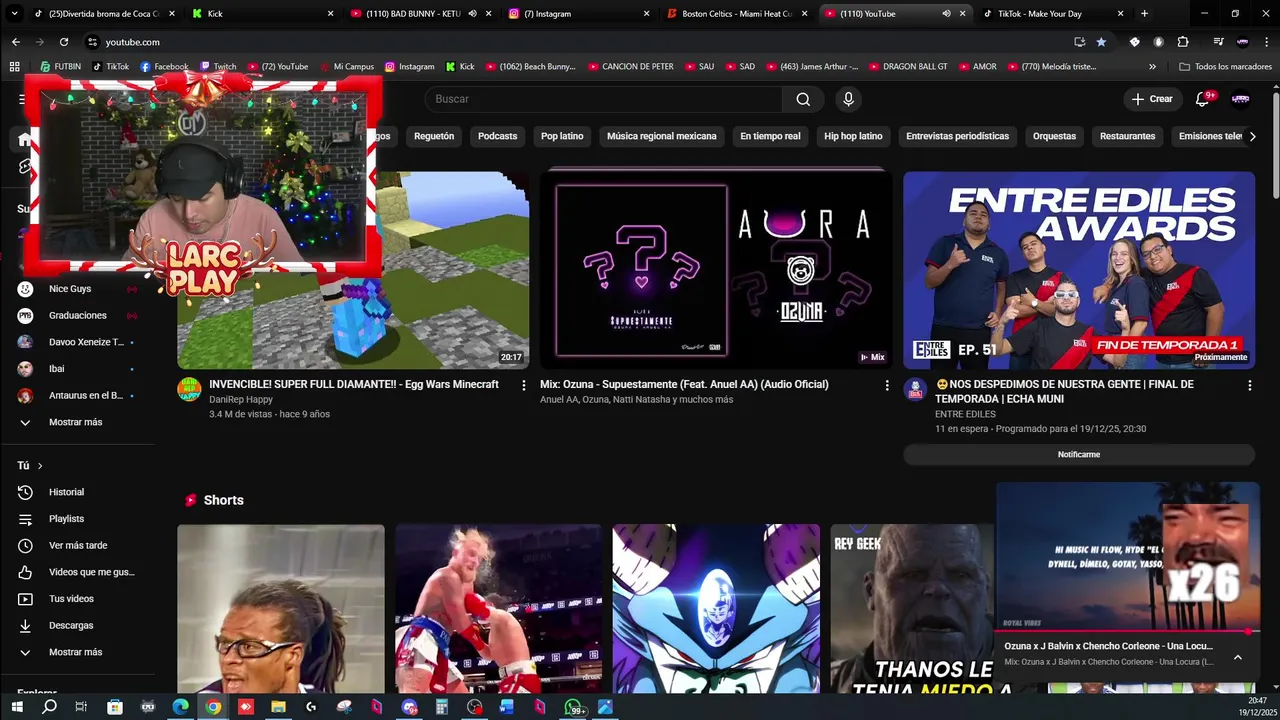
Task: Show hidden bookmarks overflow chevron
Action: coord(1152,67)
